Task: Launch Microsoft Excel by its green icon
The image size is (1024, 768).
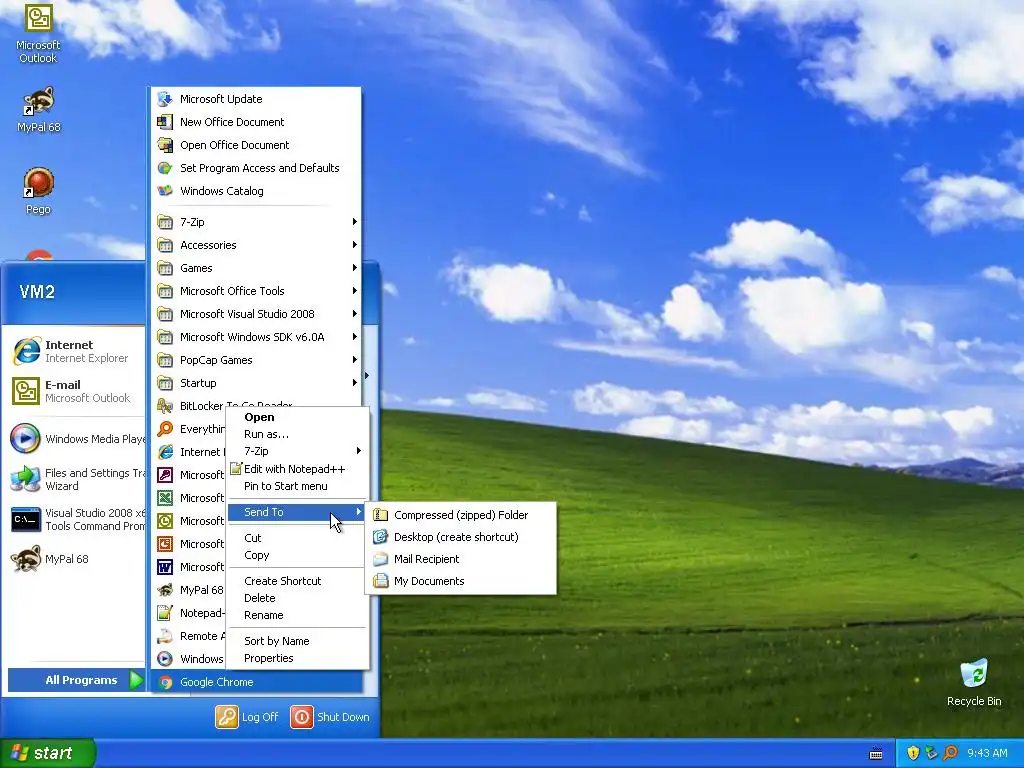Action: click(x=165, y=498)
